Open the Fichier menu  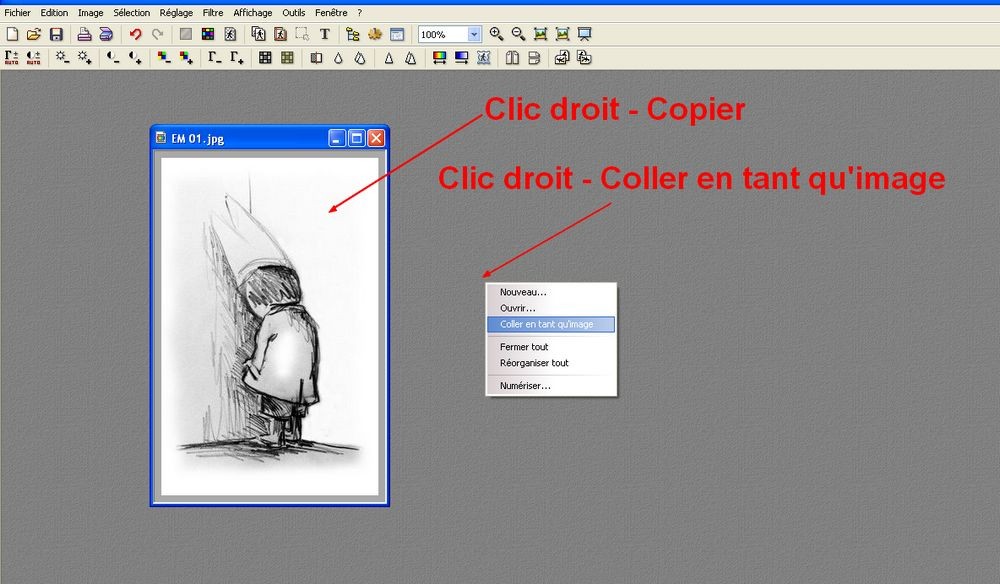tap(17, 13)
